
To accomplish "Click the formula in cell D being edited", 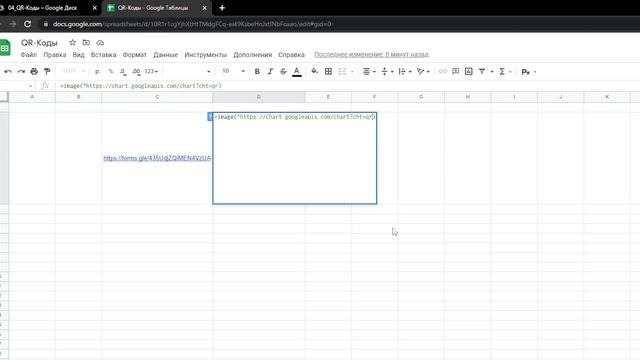I will coord(295,117).
